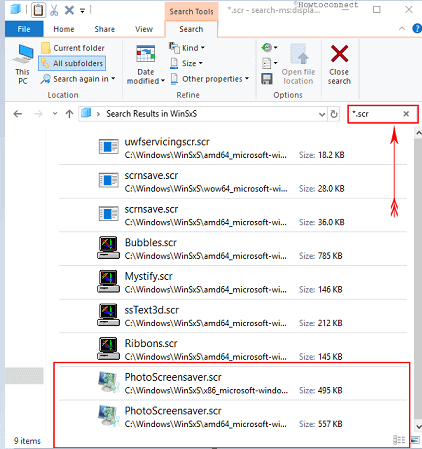This screenshot has height=449, width=422.
Task: Select the Current folder search scope
Action: tap(73, 48)
